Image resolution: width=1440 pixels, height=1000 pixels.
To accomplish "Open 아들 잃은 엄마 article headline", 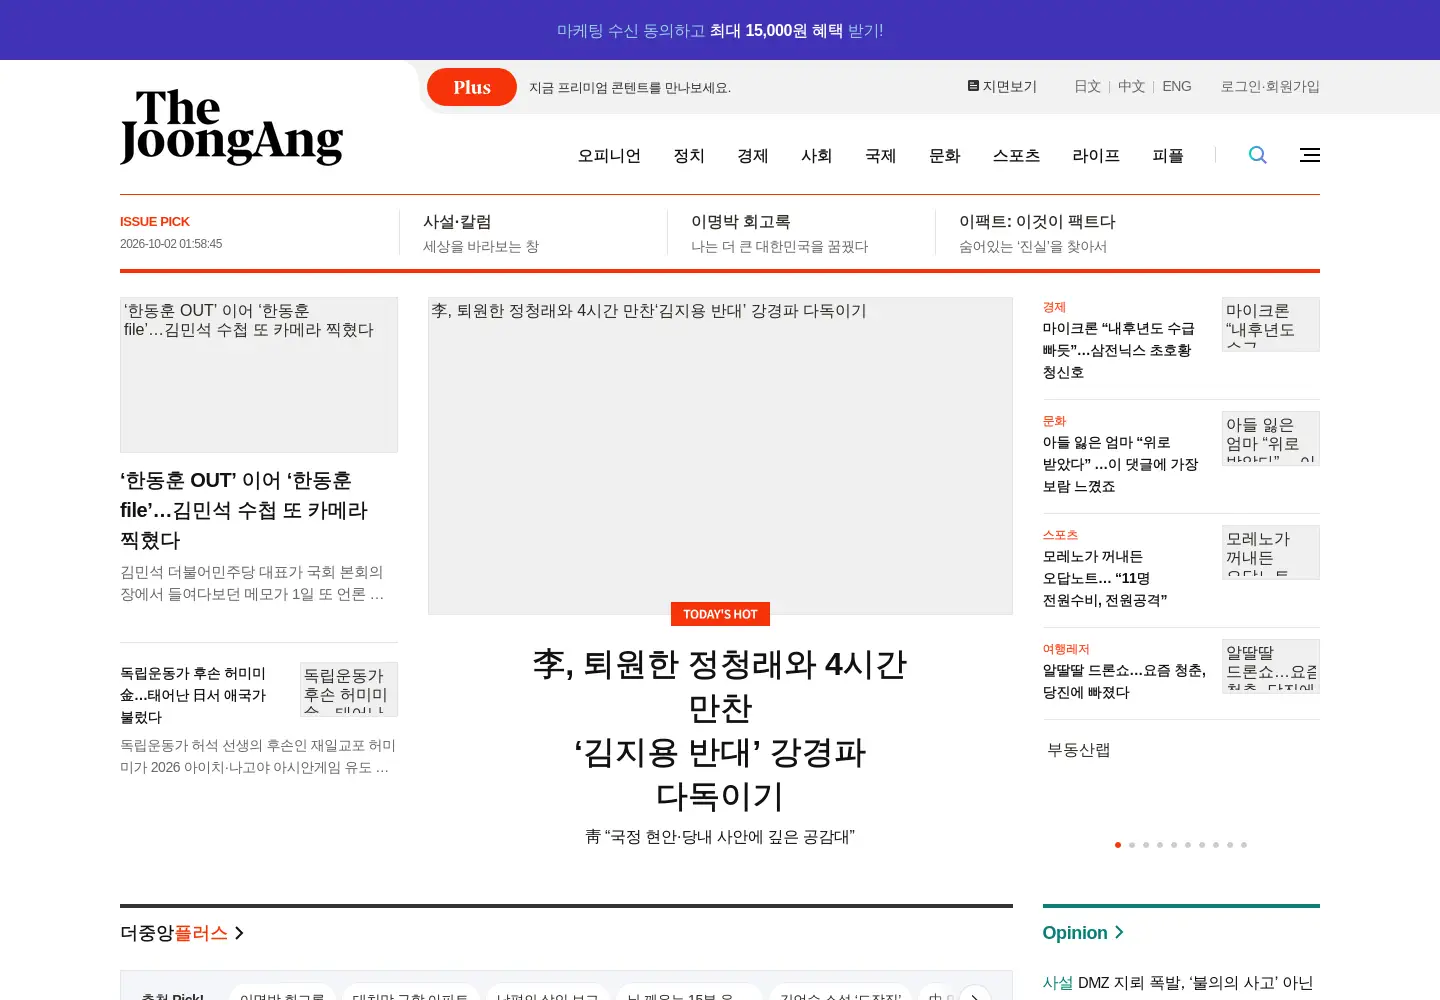I will click(x=1120, y=464).
